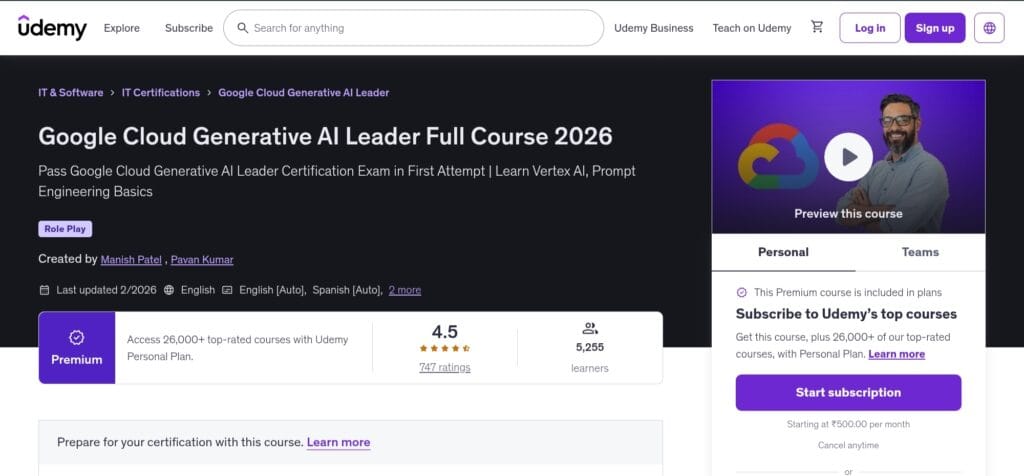Viewport: 1024px width, 476px height.
Task: Click the last updated calendar icon
Action: pyautogui.click(x=44, y=290)
